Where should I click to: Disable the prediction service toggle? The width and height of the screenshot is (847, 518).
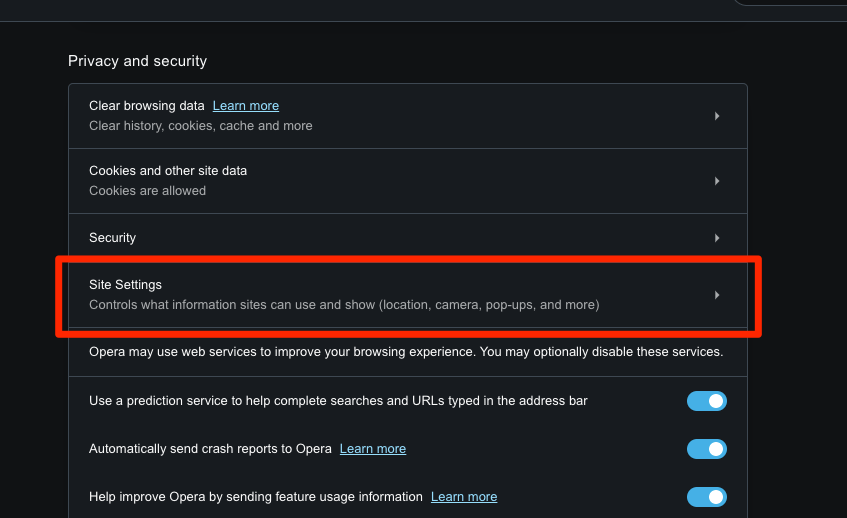(706, 401)
